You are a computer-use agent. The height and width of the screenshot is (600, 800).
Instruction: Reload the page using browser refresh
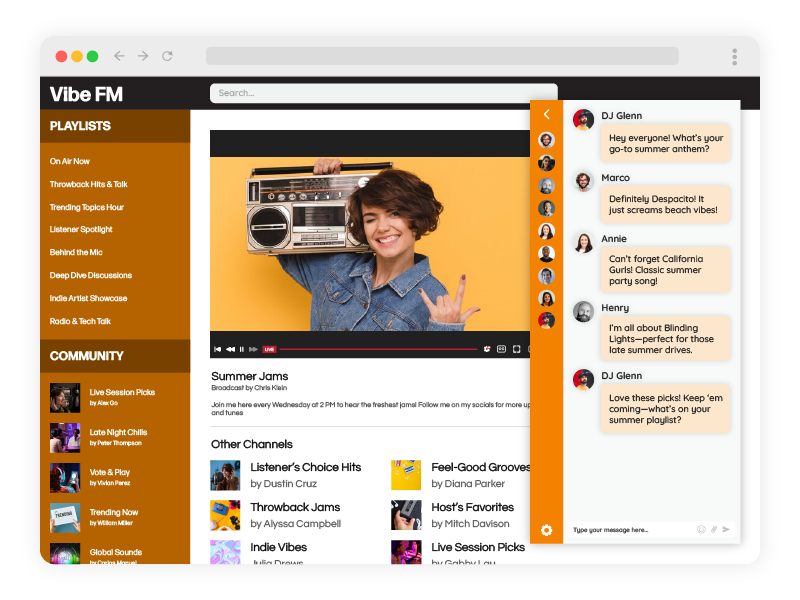167,56
